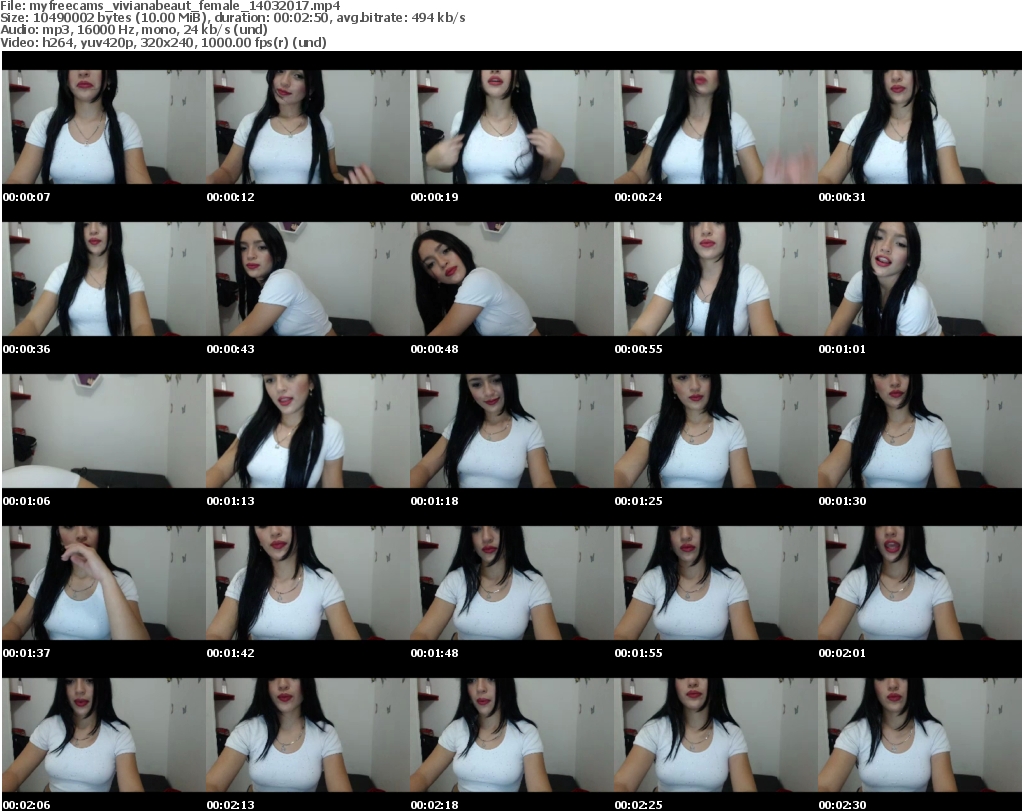Choose the frame above timestamp 00:02:06
The height and width of the screenshot is (811, 1024).
104,735
